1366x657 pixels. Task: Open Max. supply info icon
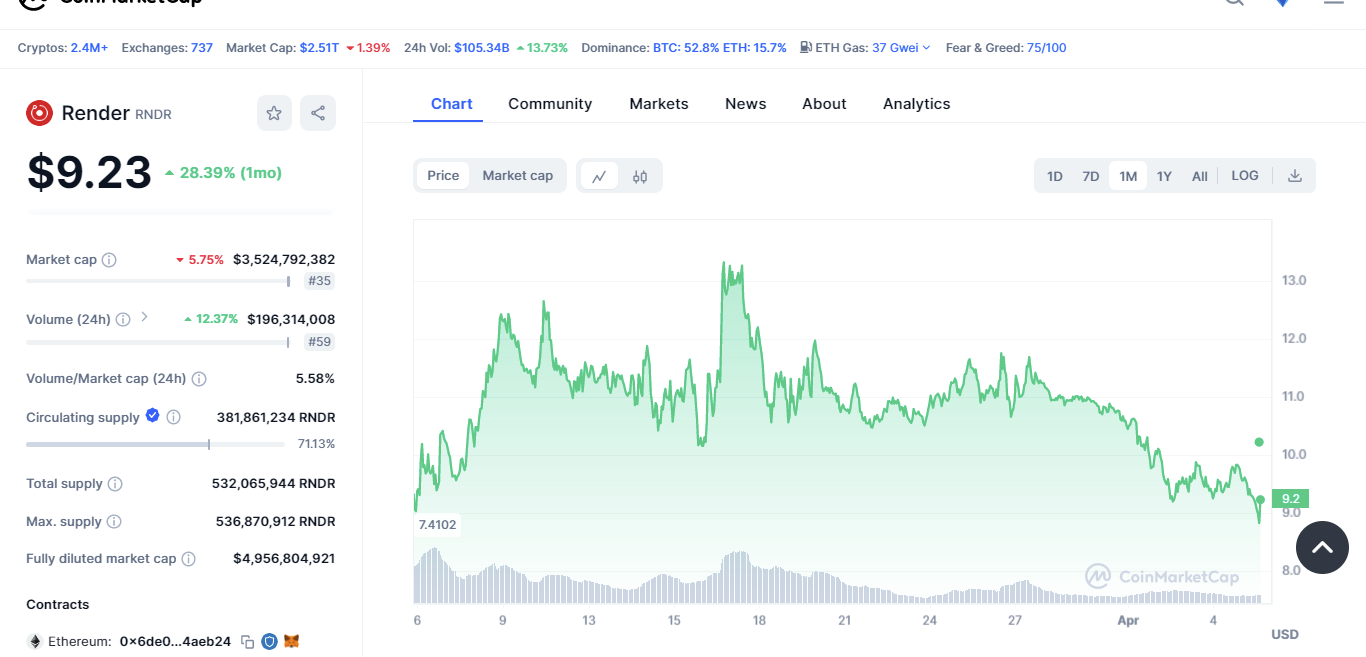click(114, 522)
